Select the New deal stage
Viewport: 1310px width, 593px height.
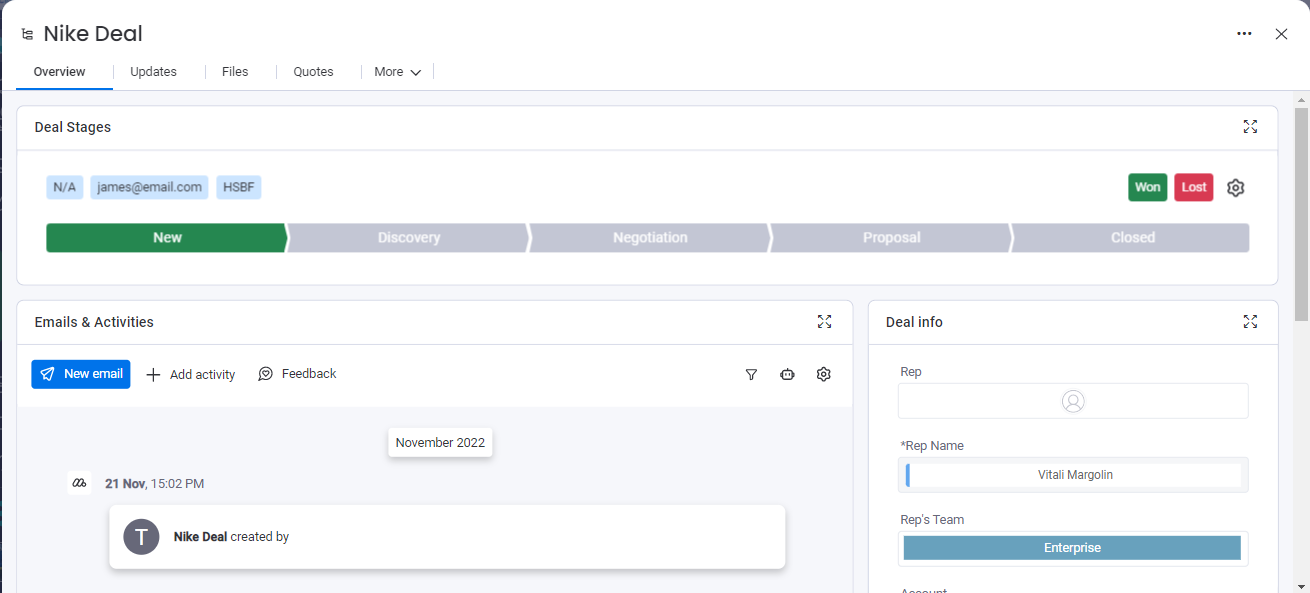tap(167, 238)
